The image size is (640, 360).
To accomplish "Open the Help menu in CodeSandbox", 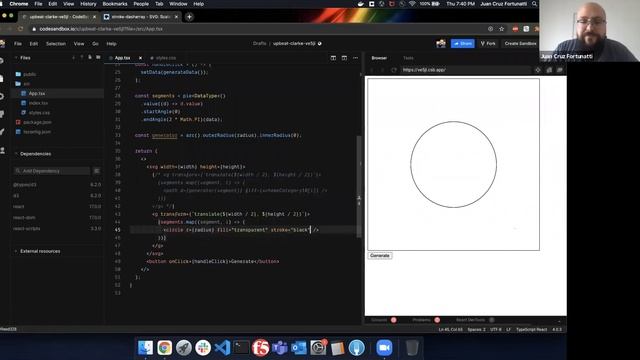I will click(111, 44).
